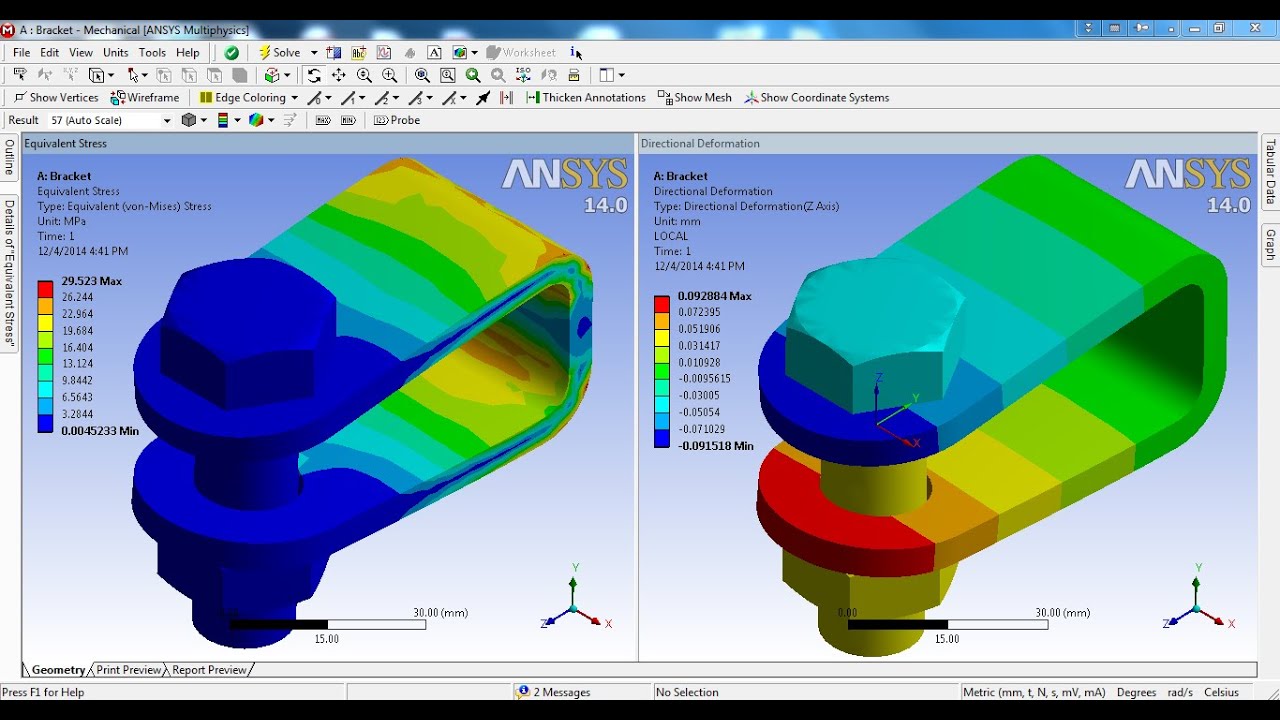Click the info 'i' icon in toolbar
1280x720 pixels.
tap(574, 52)
